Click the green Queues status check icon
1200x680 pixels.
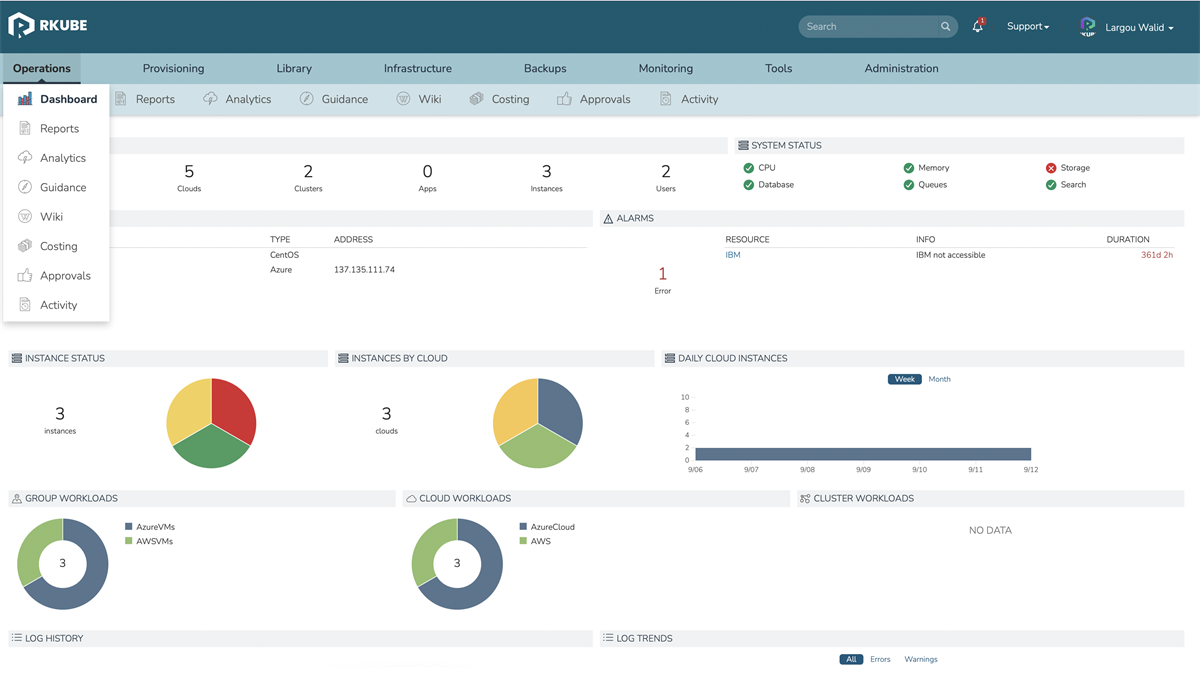pos(909,185)
